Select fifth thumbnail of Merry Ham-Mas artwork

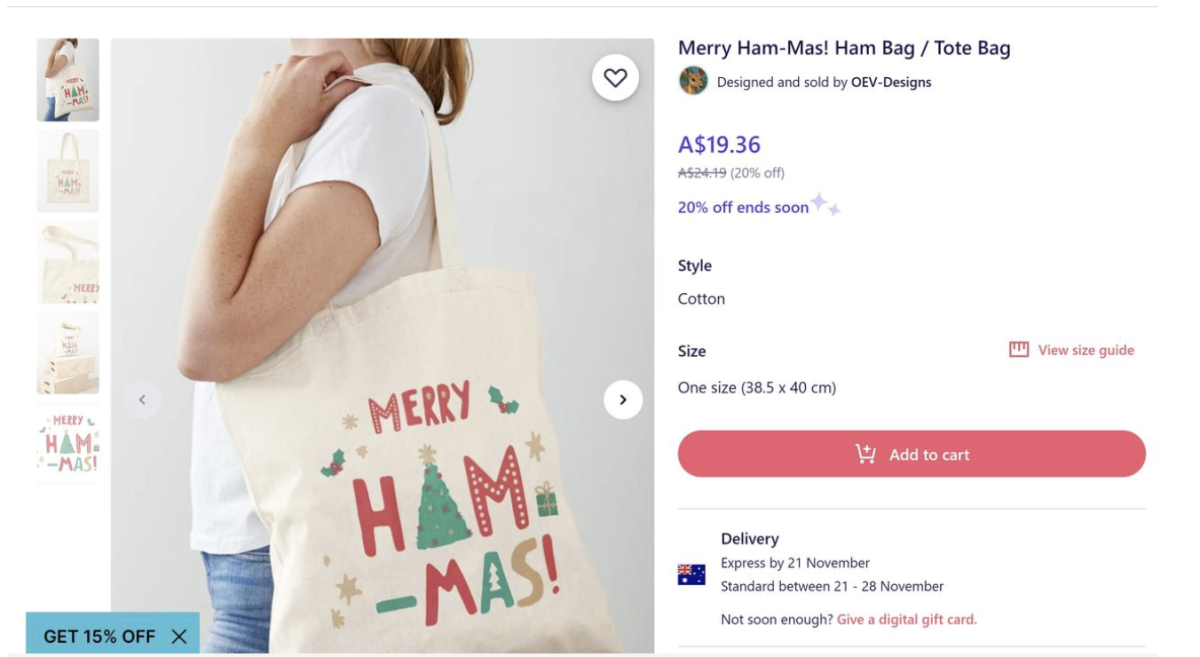[68, 443]
